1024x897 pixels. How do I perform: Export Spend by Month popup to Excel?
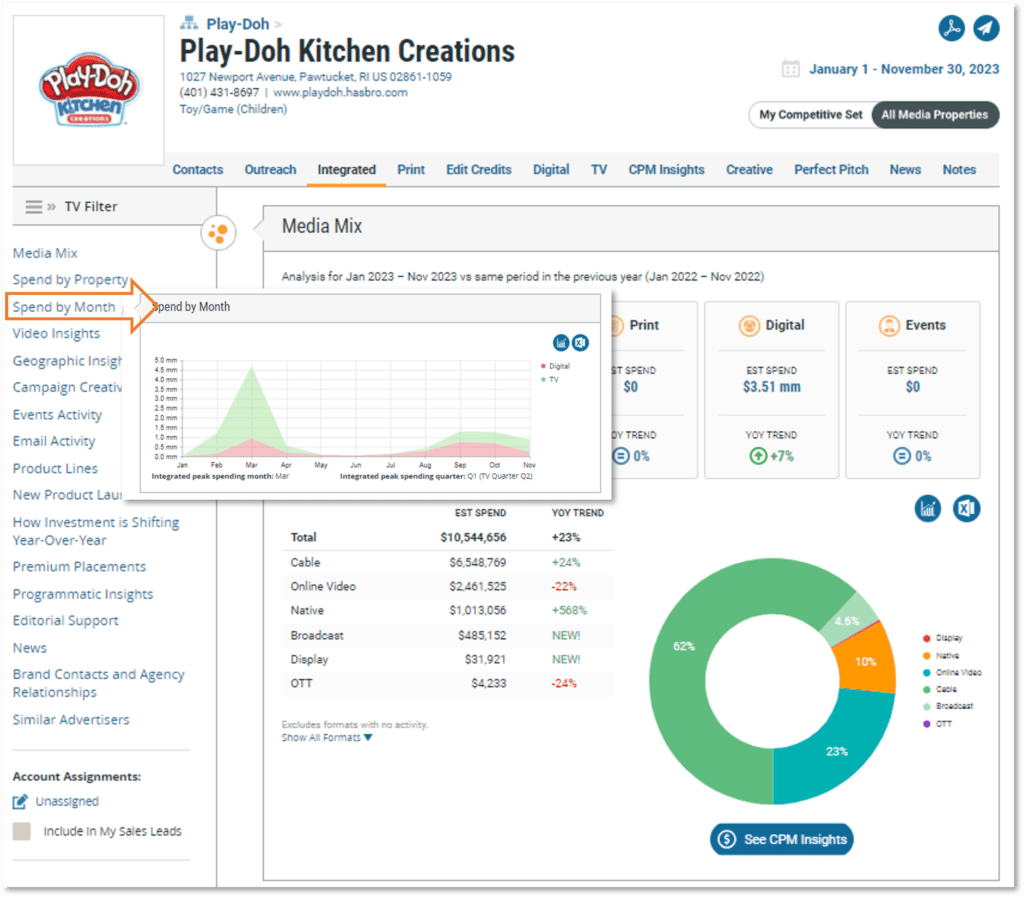click(581, 343)
